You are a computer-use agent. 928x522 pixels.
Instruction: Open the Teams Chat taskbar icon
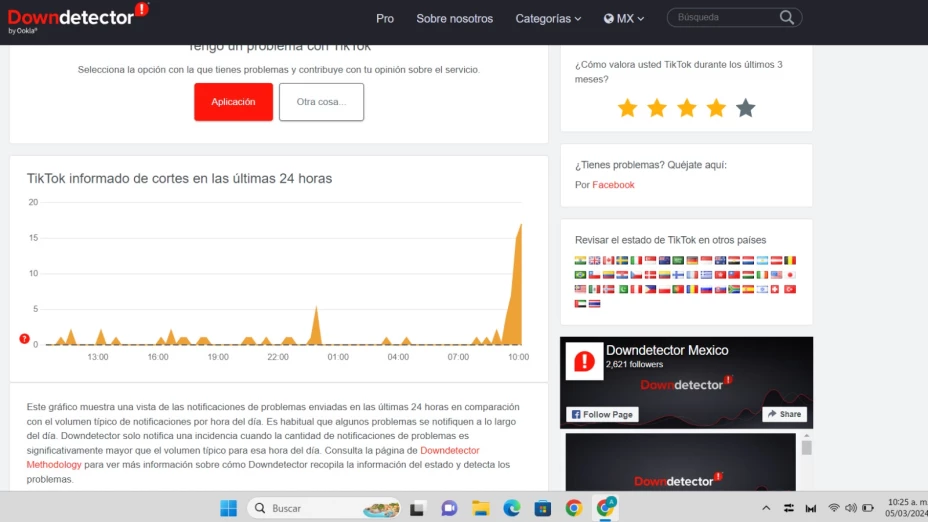pos(449,508)
